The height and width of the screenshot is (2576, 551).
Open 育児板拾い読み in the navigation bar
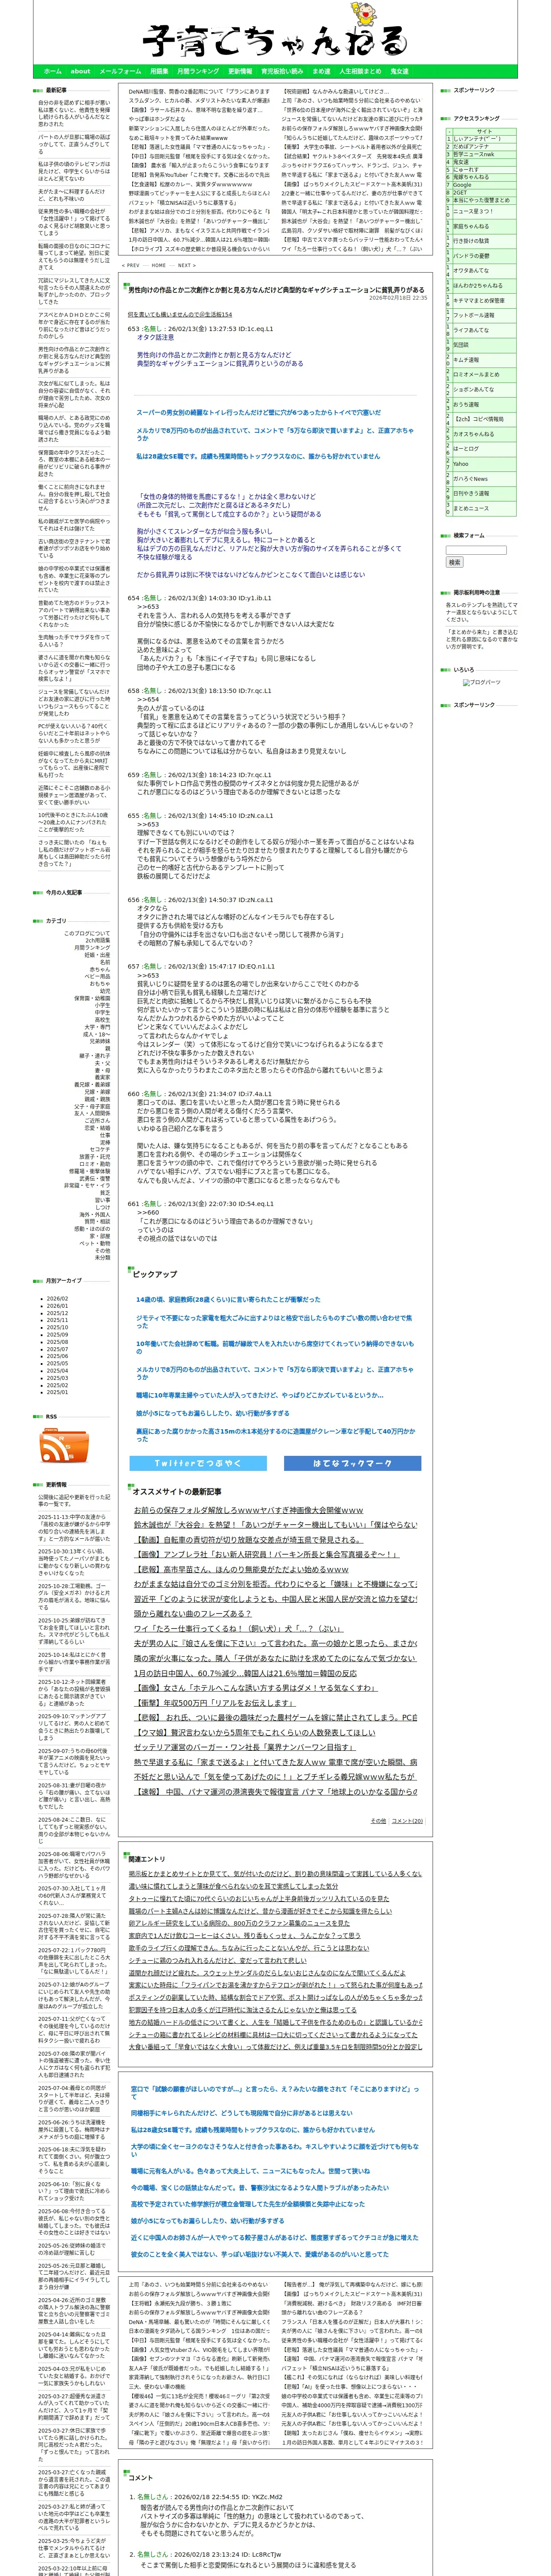tap(282, 72)
